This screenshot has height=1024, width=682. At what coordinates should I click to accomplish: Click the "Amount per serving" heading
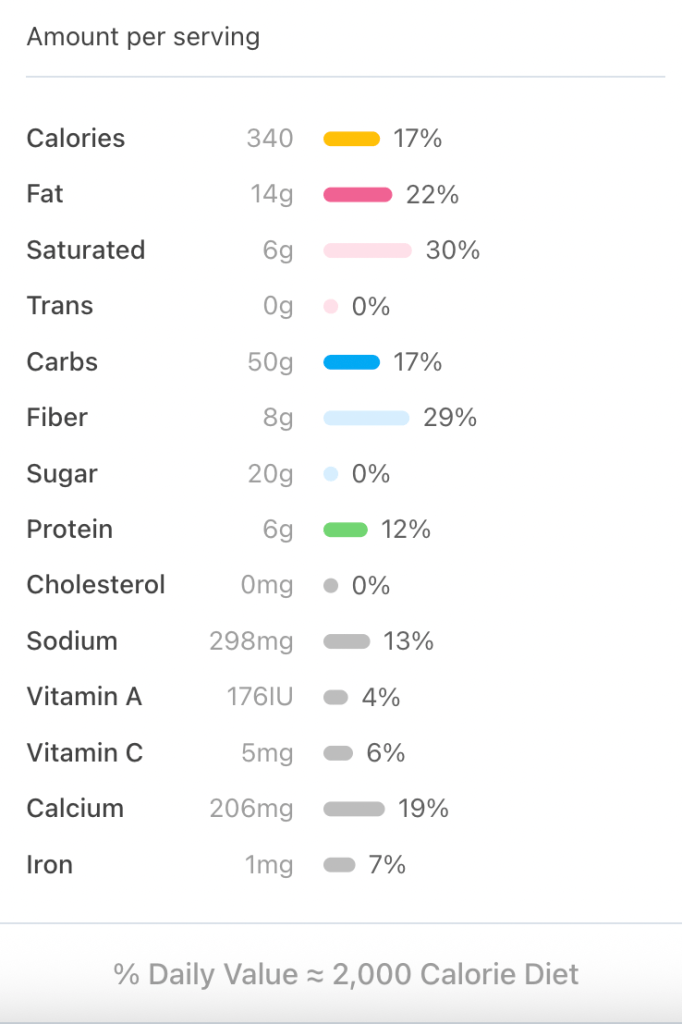coord(143,38)
